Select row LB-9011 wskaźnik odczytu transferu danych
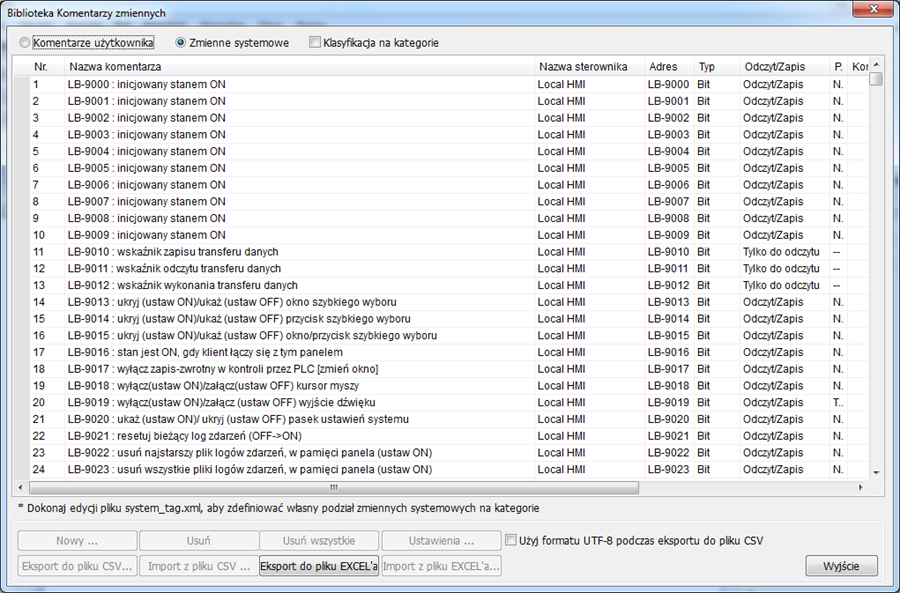900x593 pixels. pyautogui.click(x=440, y=269)
